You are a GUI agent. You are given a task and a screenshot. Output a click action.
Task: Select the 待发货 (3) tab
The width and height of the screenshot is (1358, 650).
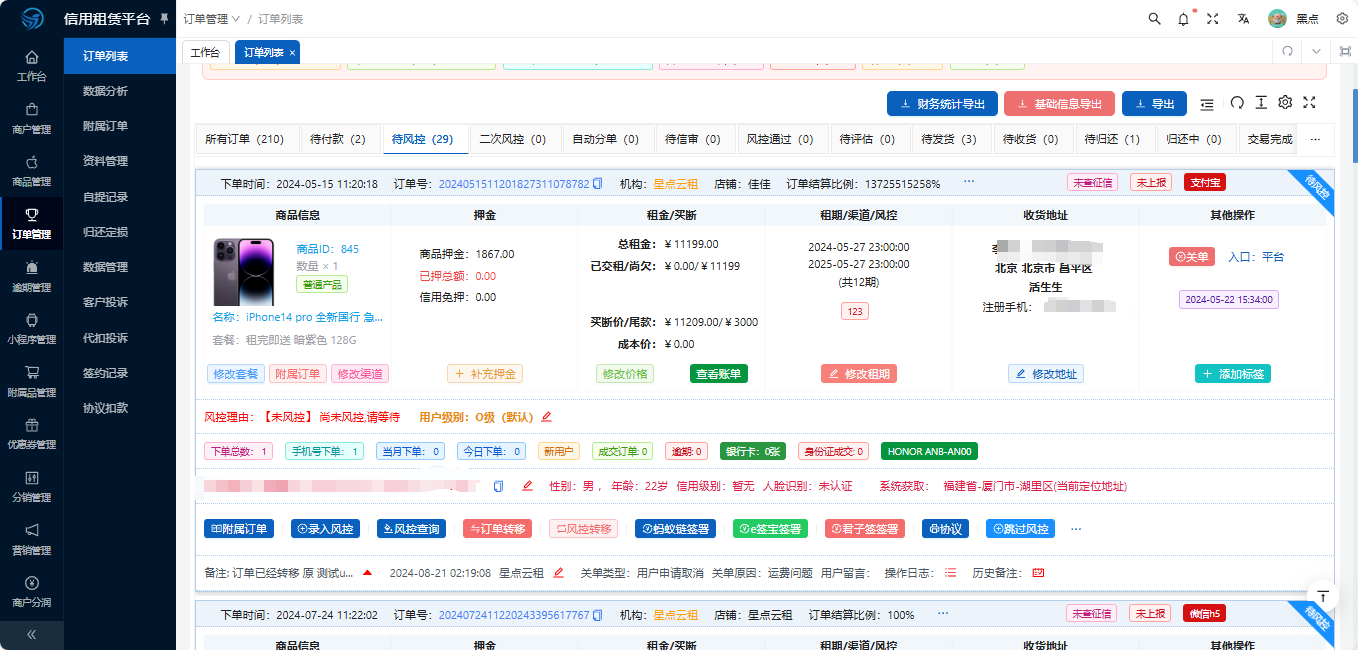(949, 139)
